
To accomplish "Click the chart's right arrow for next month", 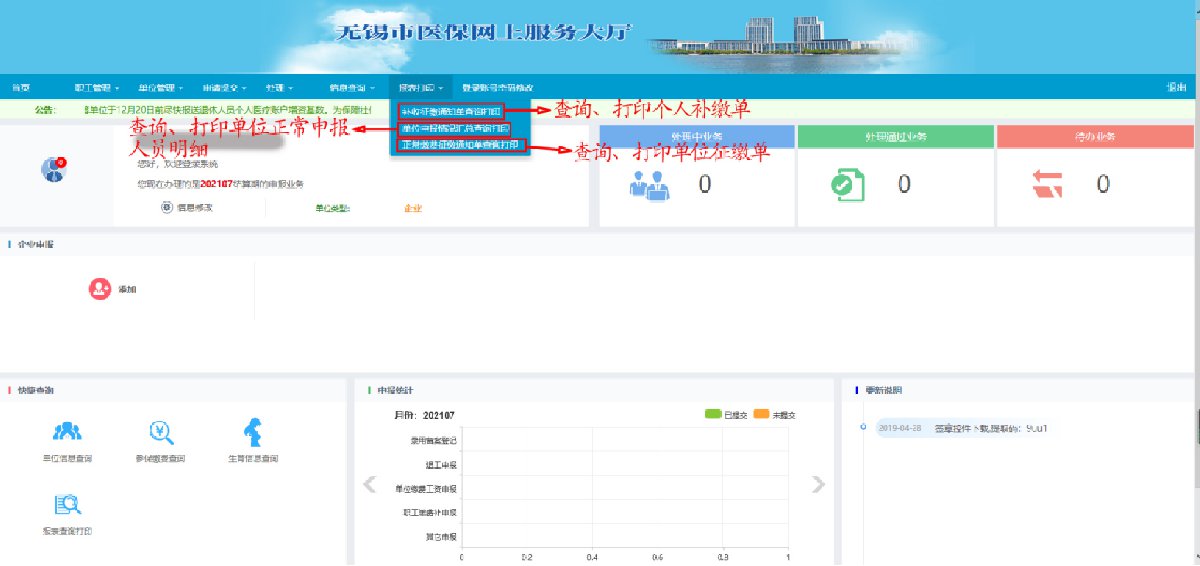I will pyautogui.click(x=818, y=485).
